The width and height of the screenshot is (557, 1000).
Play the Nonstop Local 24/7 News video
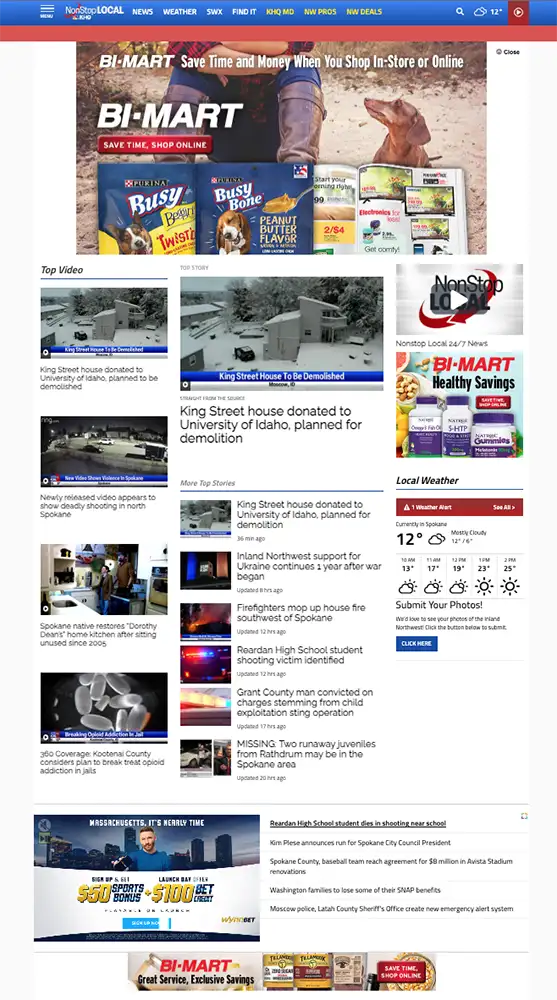[459, 299]
